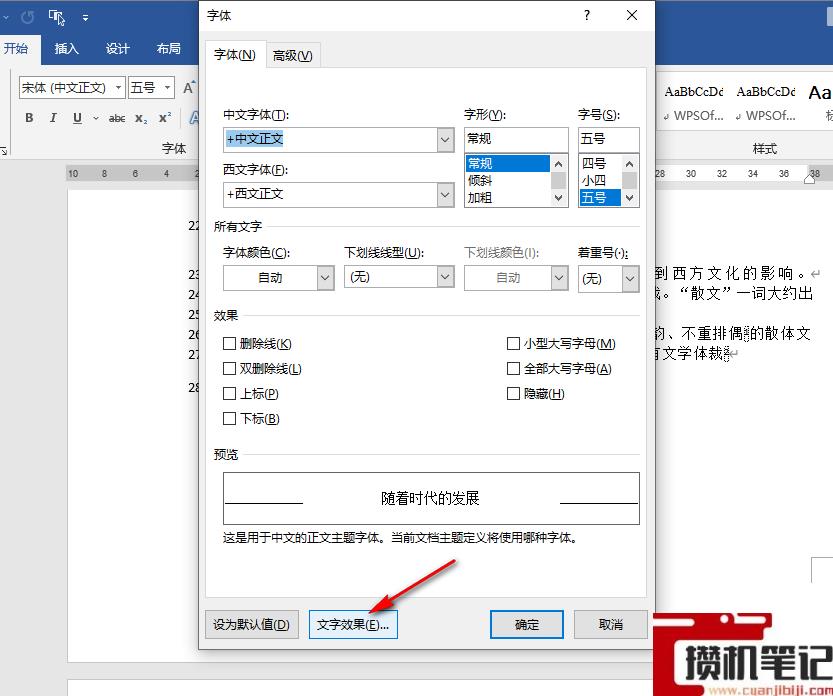
Task: Select 五号 in the 字号 list
Action: point(600,198)
